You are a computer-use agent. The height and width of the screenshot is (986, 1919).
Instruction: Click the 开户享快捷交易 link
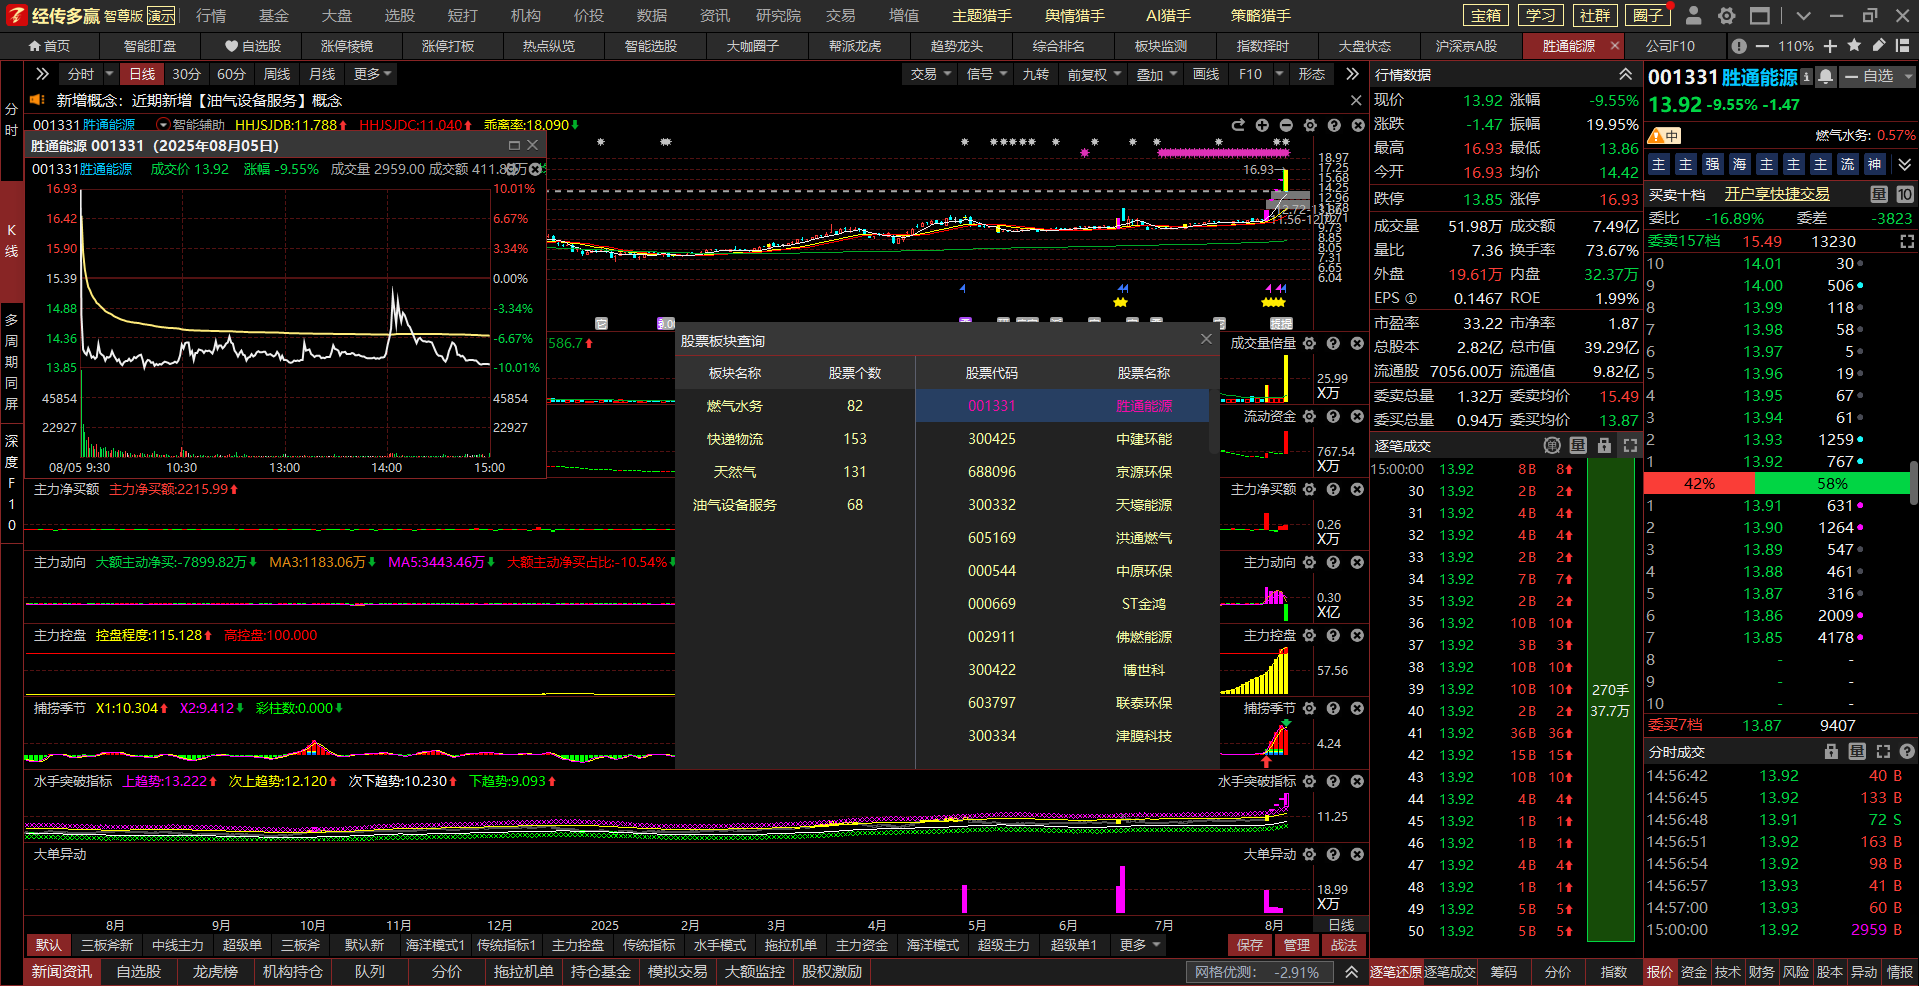pyautogui.click(x=1776, y=194)
